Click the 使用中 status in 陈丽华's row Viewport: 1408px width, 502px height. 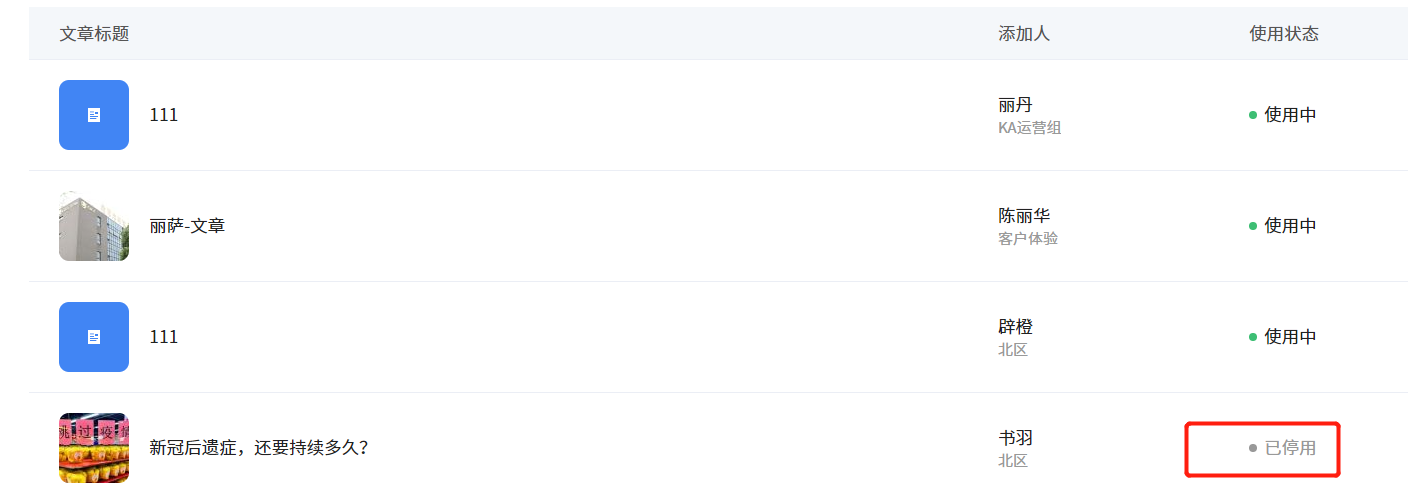coord(1282,226)
